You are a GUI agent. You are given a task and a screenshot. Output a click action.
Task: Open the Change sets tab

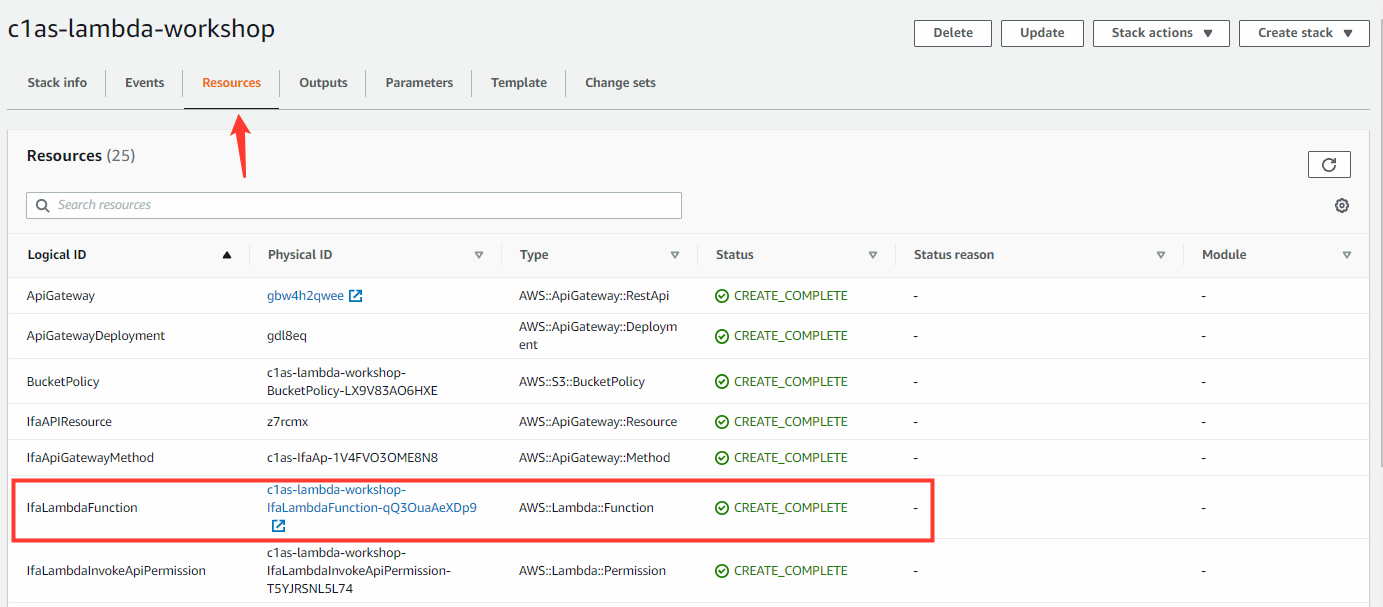pyautogui.click(x=620, y=83)
